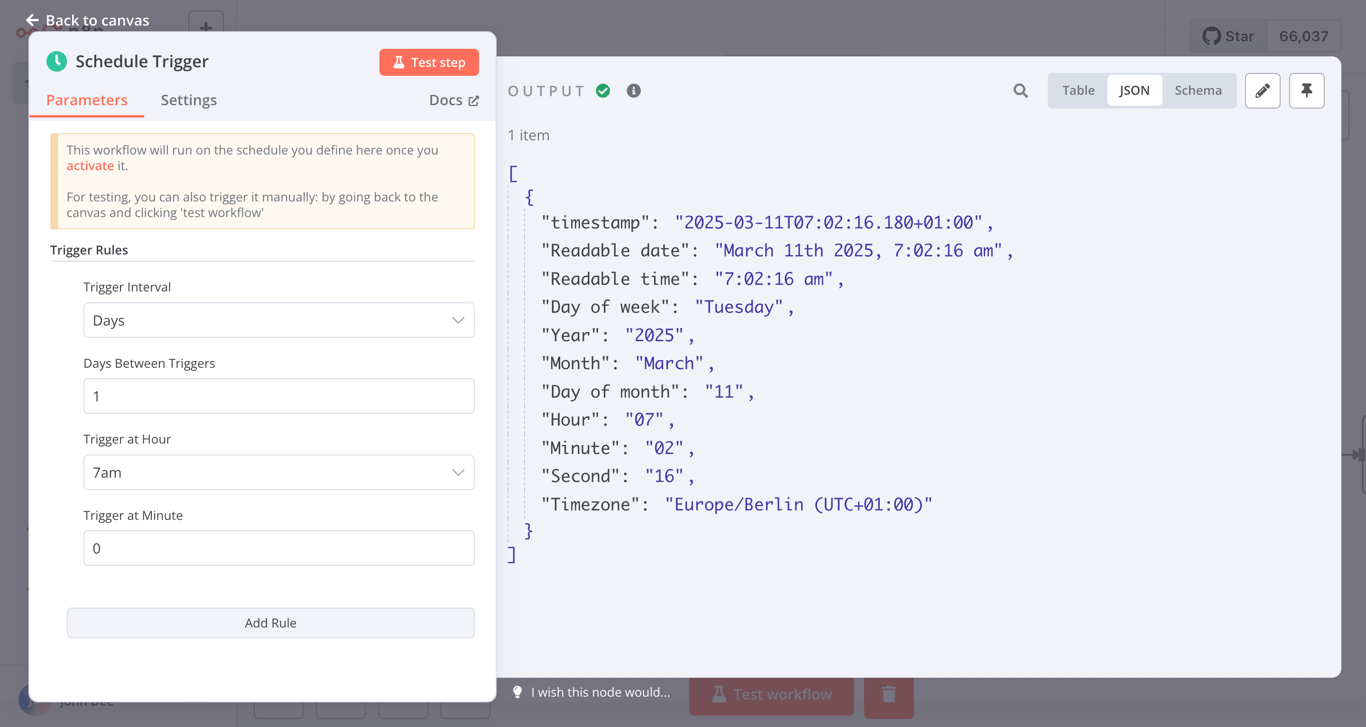Screen dimensions: 1366x727
Task: Click the clock icon on Schedule Trigger
Action: (57, 61)
